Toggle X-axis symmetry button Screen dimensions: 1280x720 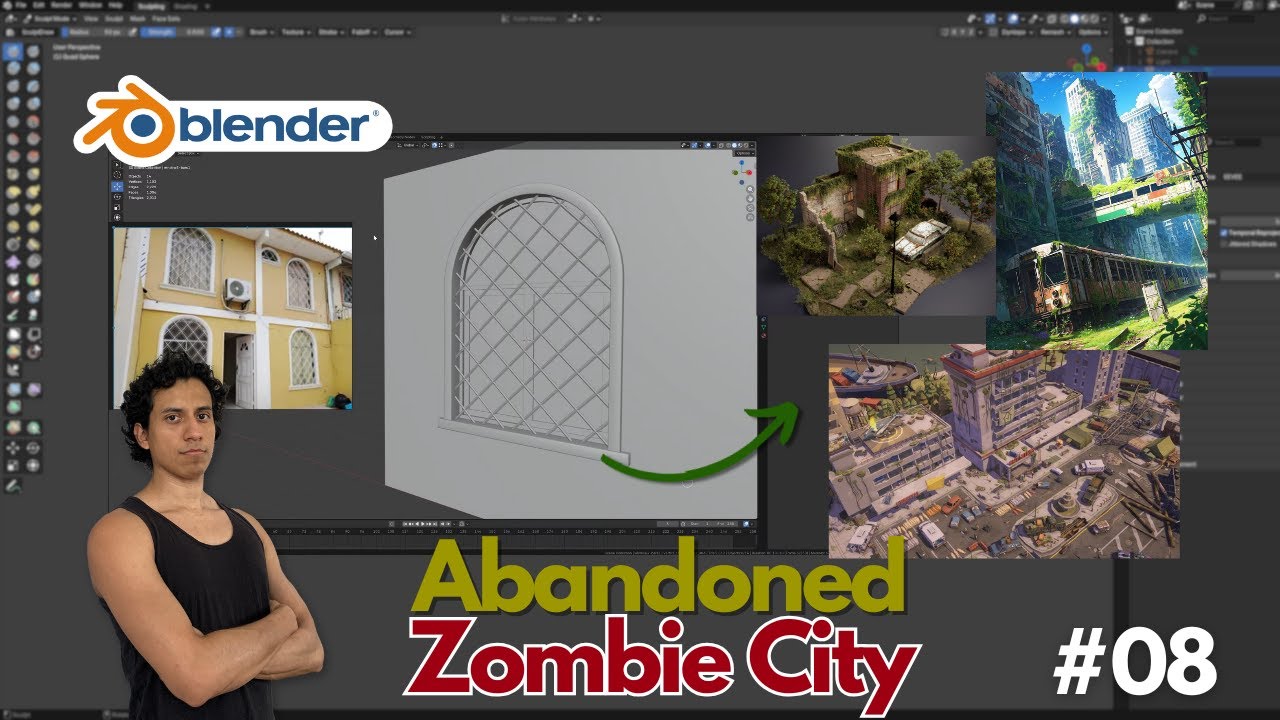pos(953,32)
